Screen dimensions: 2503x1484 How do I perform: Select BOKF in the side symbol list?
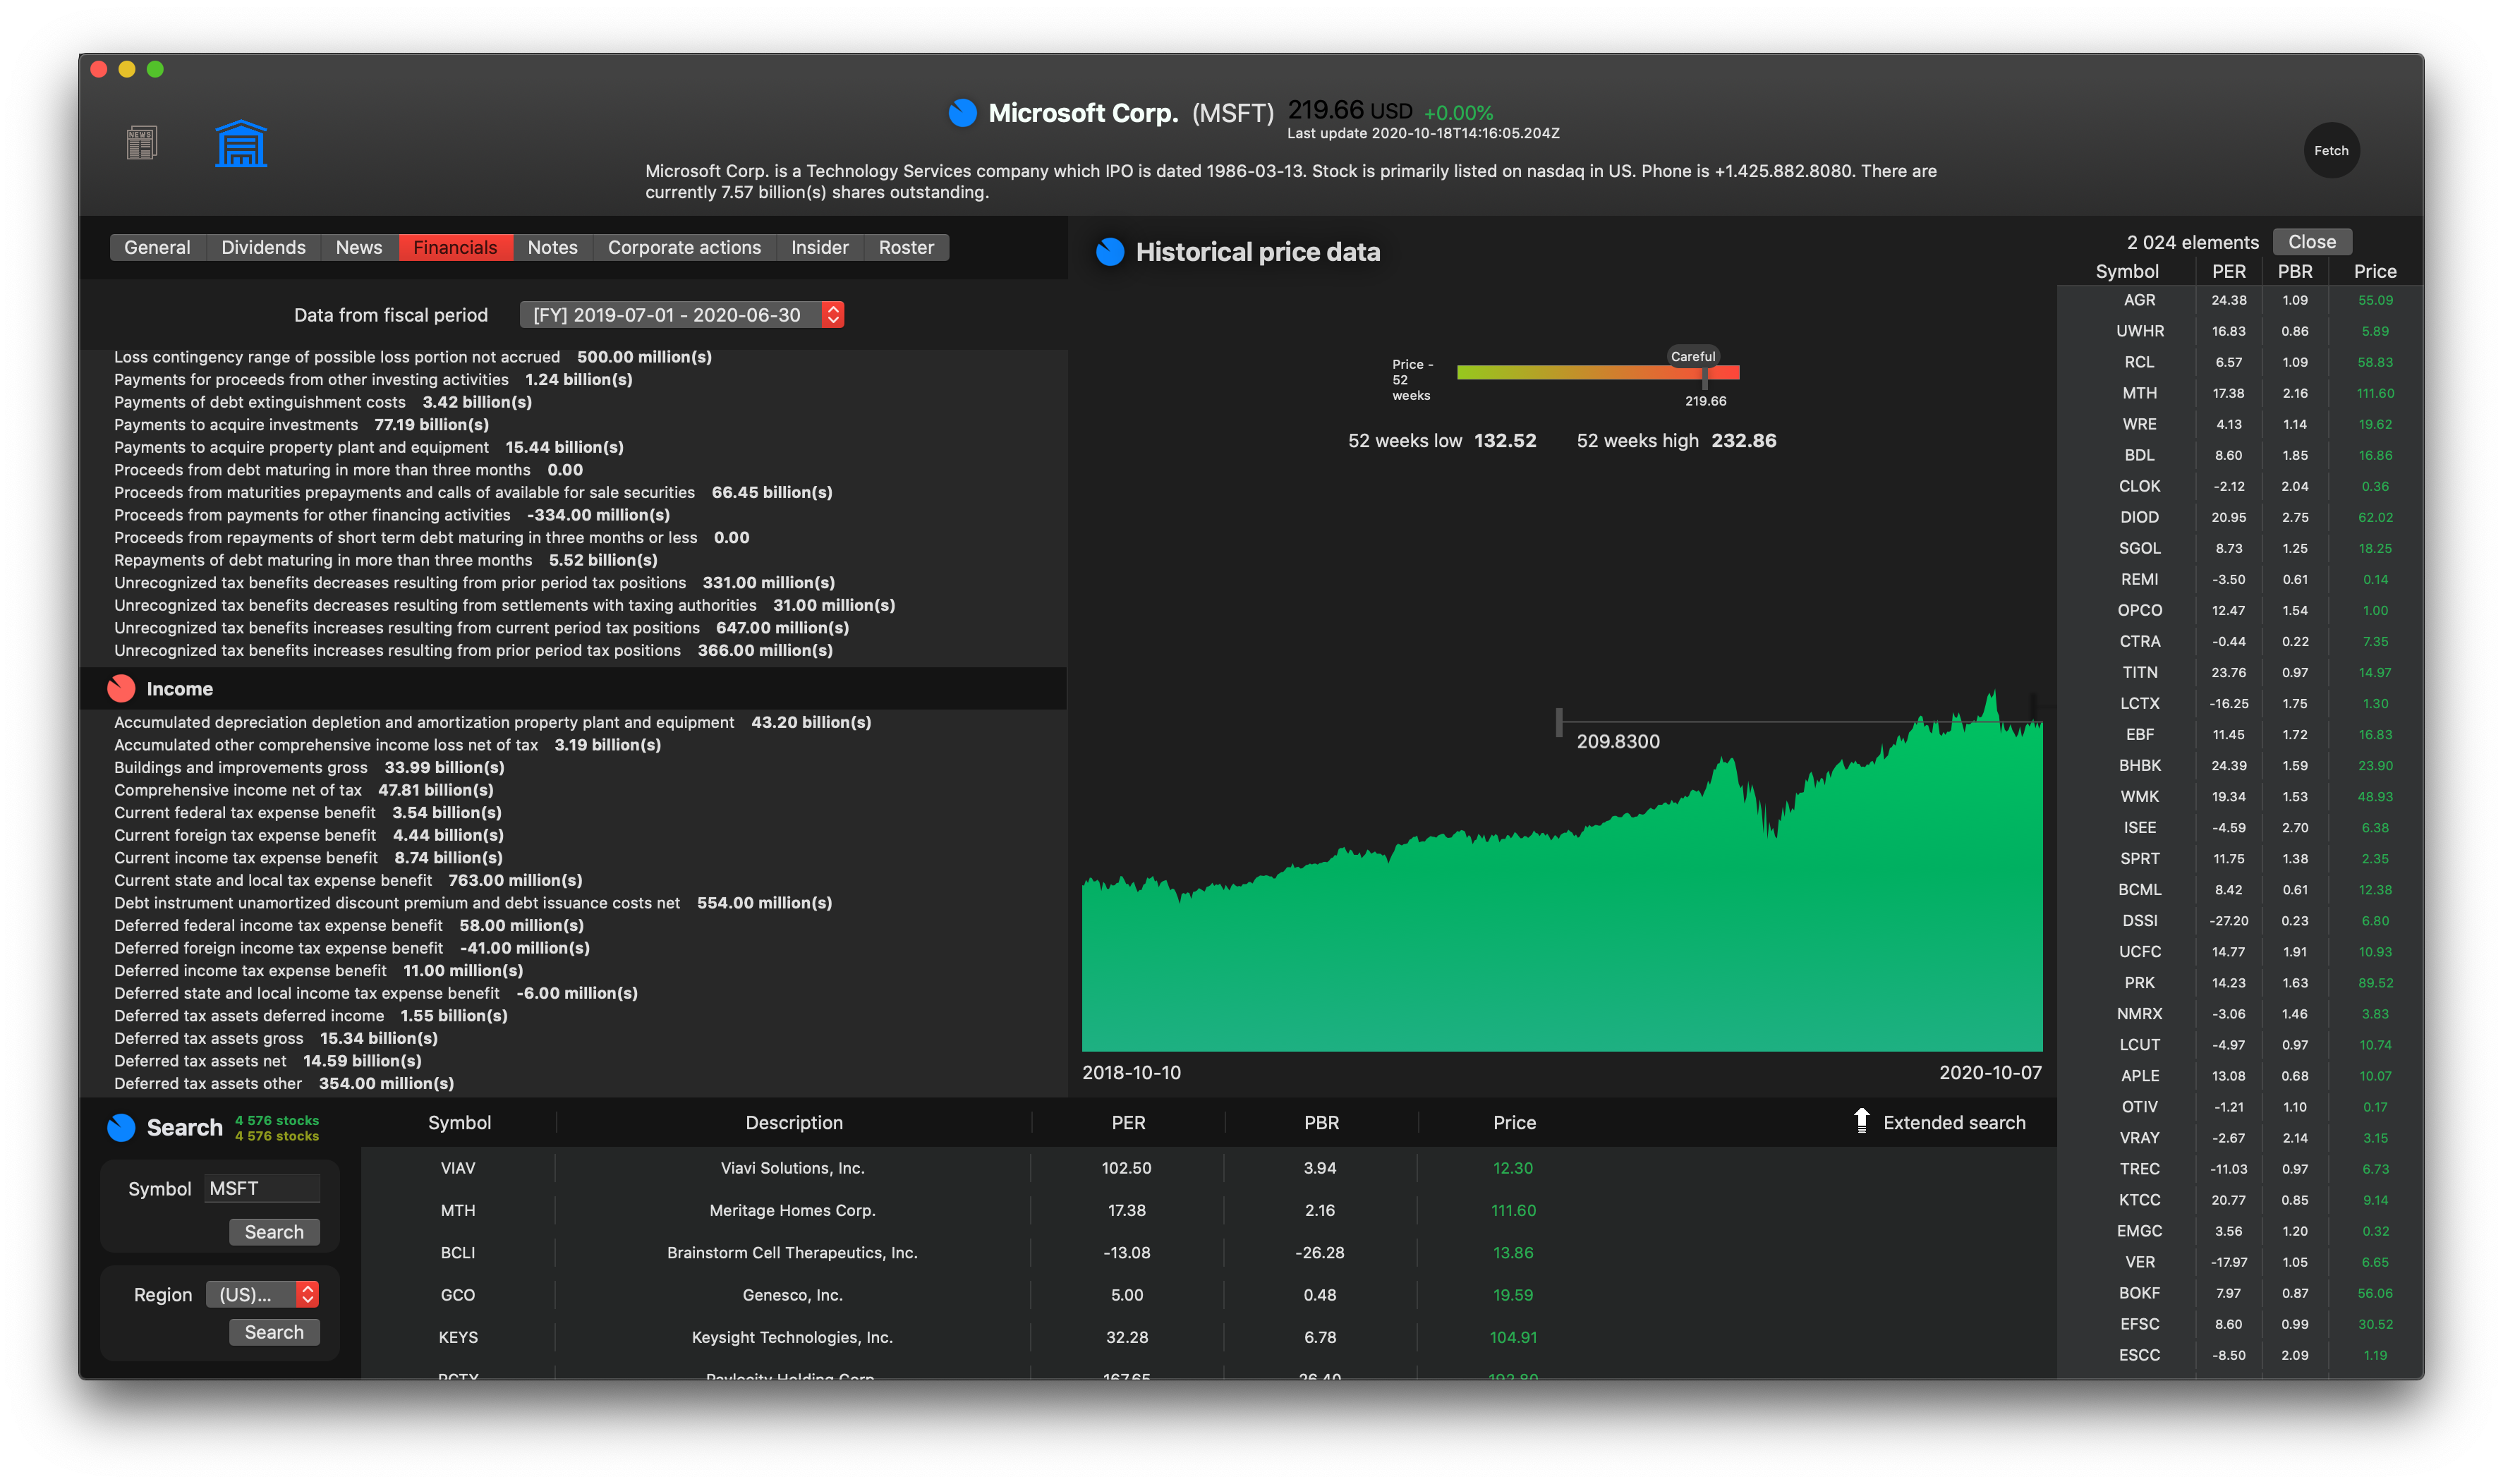[2139, 1293]
